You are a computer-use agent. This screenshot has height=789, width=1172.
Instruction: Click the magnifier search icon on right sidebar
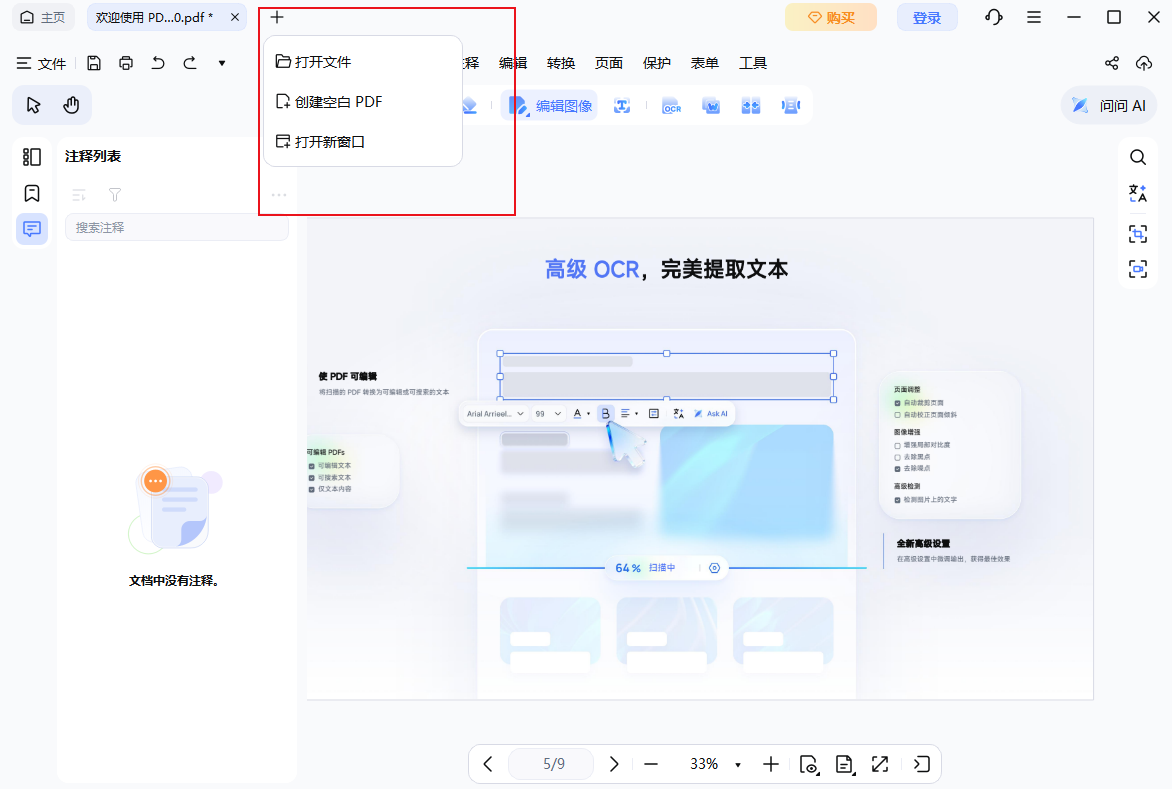pyautogui.click(x=1138, y=158)
